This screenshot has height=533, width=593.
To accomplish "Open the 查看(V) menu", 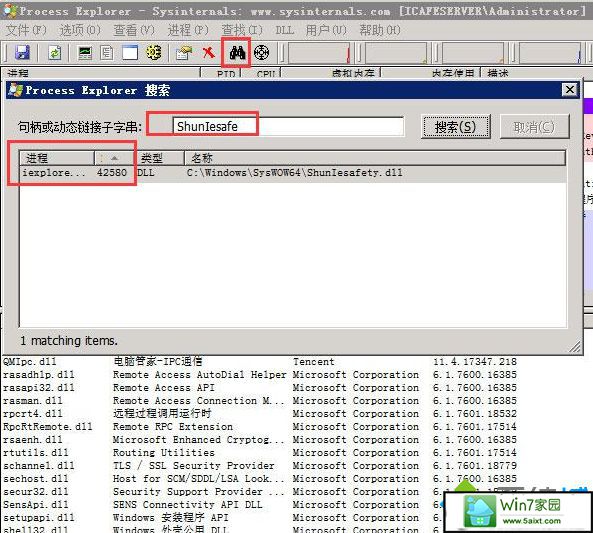I will click(x=134, y=30).
